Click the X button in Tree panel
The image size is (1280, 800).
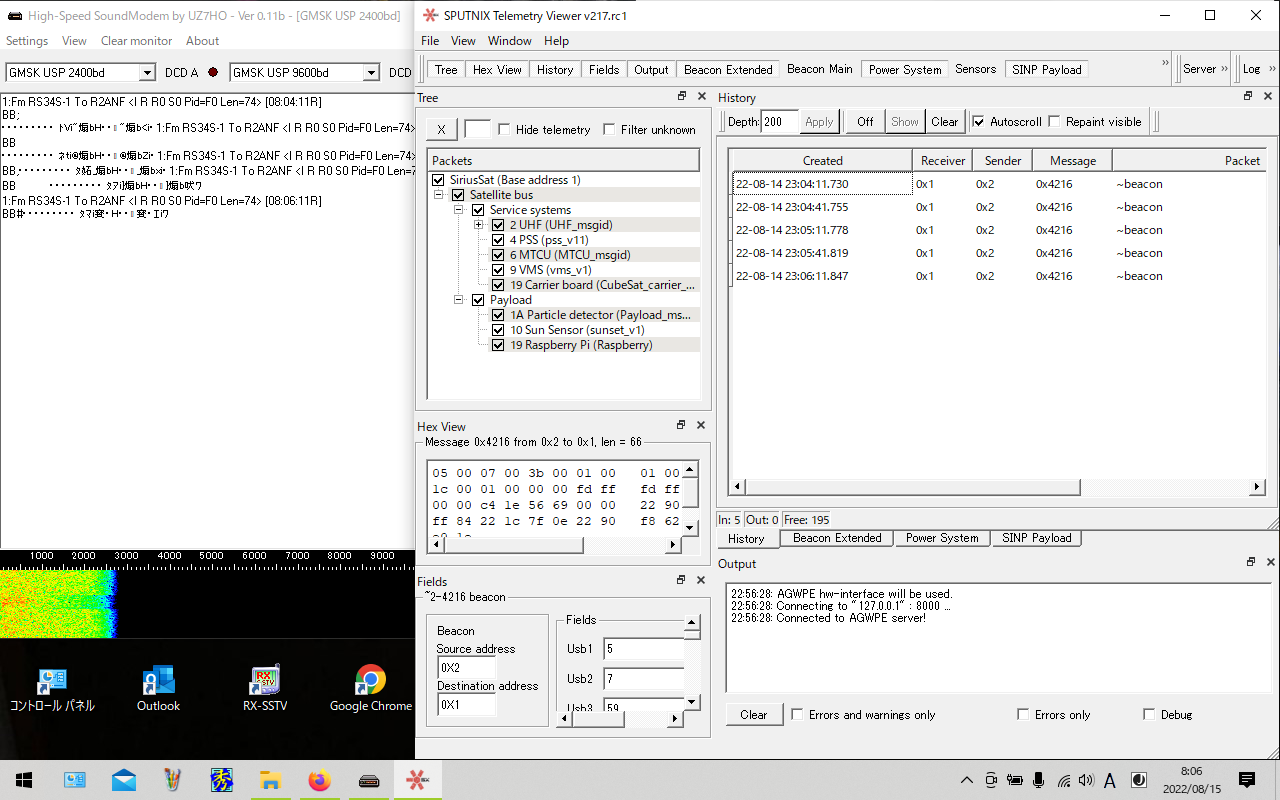pyautogui.click(x=441, y=129)
